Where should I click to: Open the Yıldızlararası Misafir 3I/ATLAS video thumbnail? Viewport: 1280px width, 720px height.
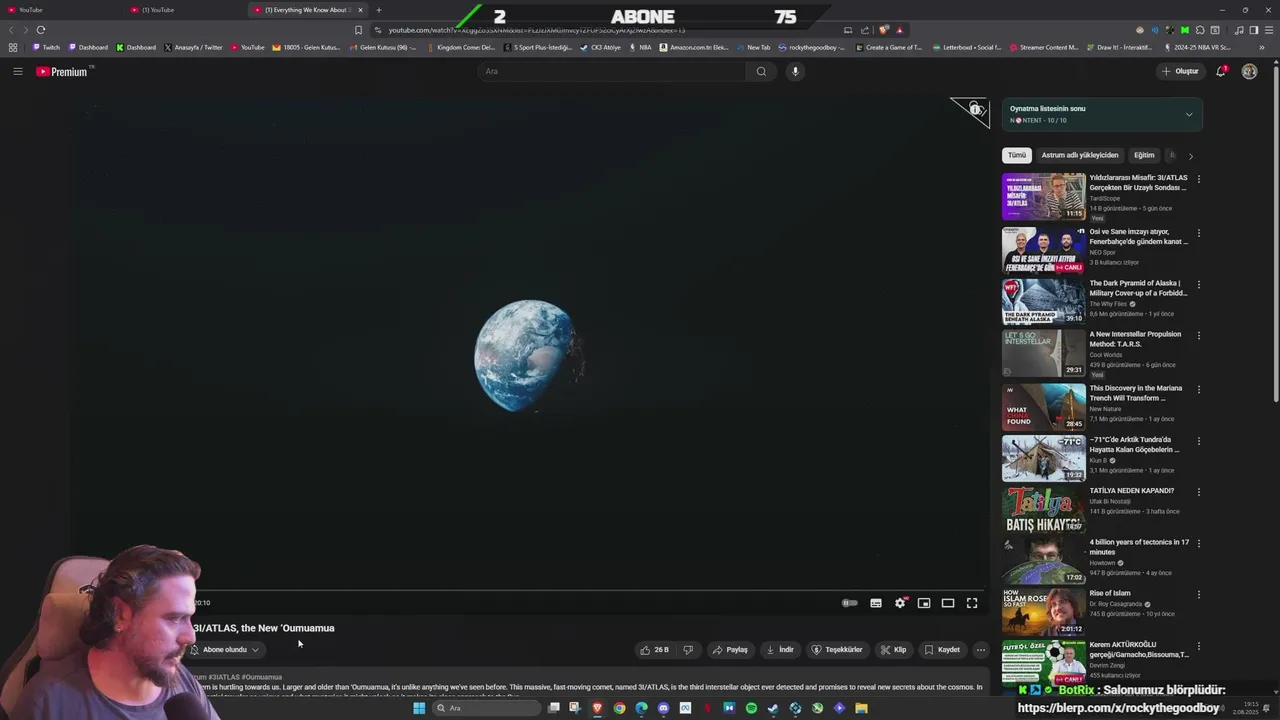click(1043, 196)
